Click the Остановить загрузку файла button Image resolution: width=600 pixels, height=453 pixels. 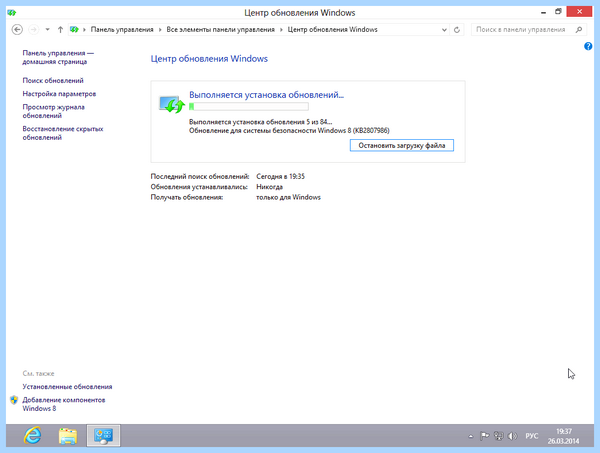pos(402,145)
